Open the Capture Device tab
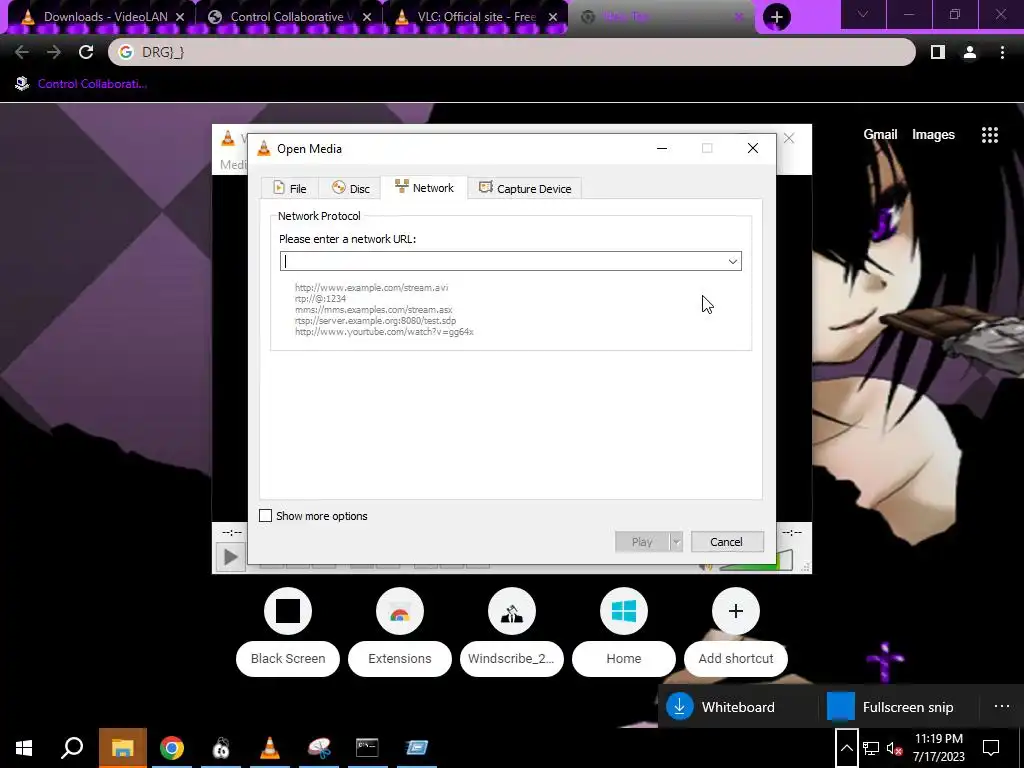1024x768 pixels. coord(525,188)
